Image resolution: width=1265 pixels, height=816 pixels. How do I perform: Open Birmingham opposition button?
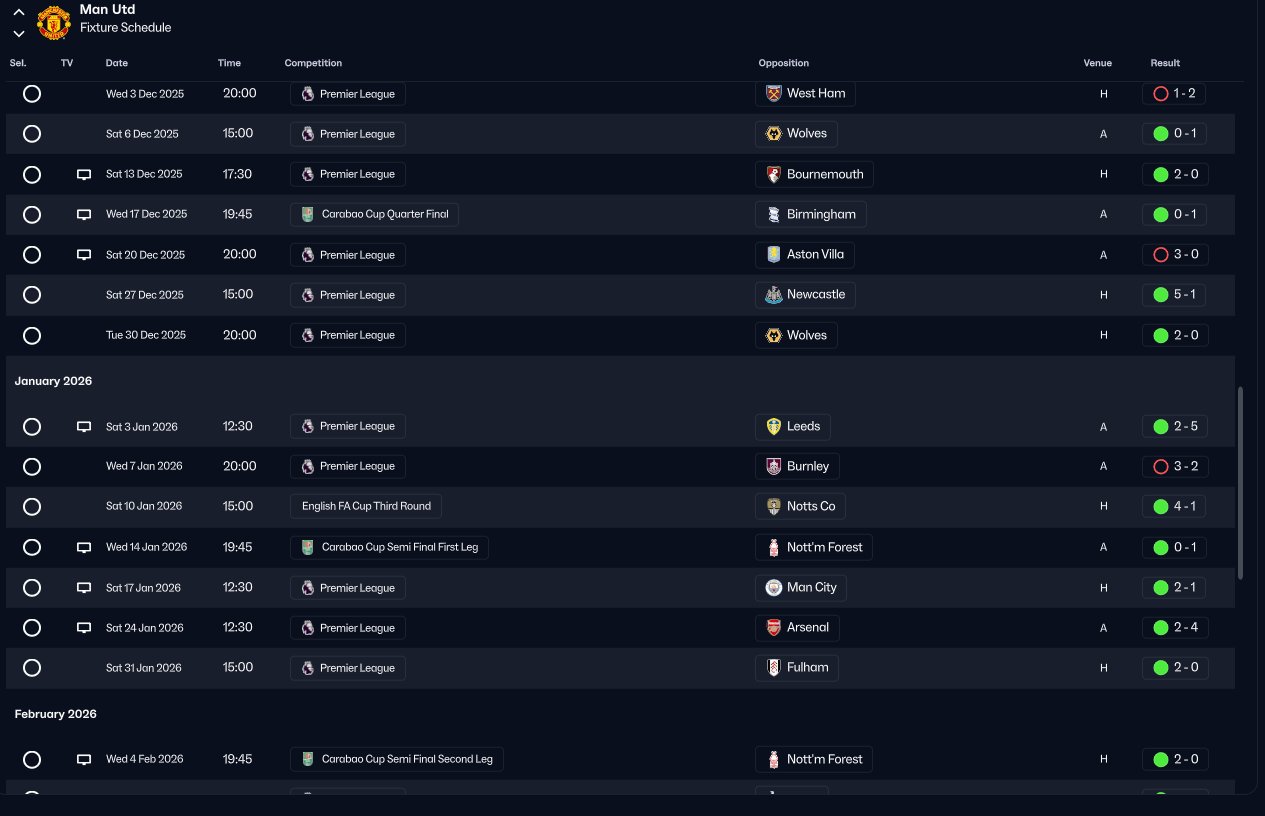pyautogui.click(x=811, y=214)
